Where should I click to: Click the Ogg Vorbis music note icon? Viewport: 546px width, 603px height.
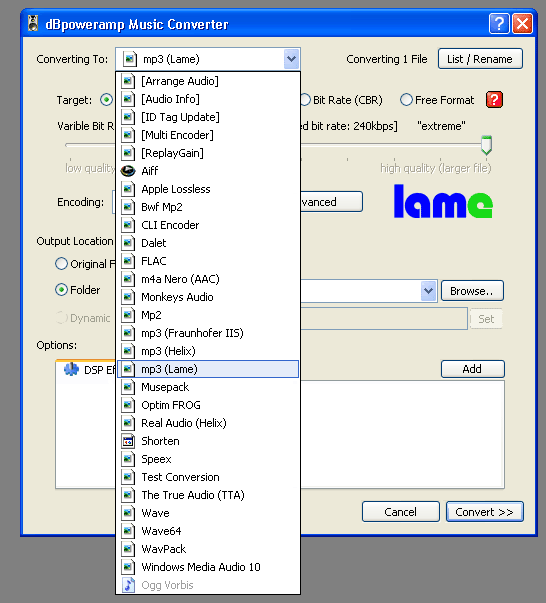click(128, 585)
